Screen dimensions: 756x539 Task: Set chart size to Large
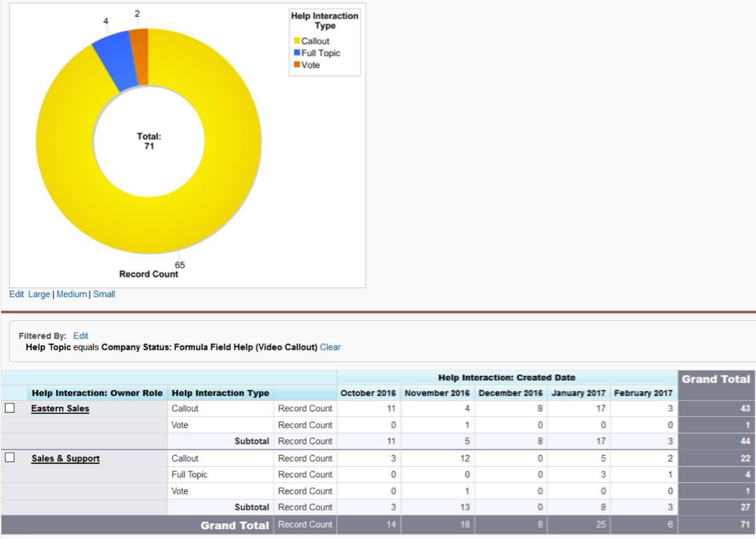pyautogui.click(x=39, y=294)
